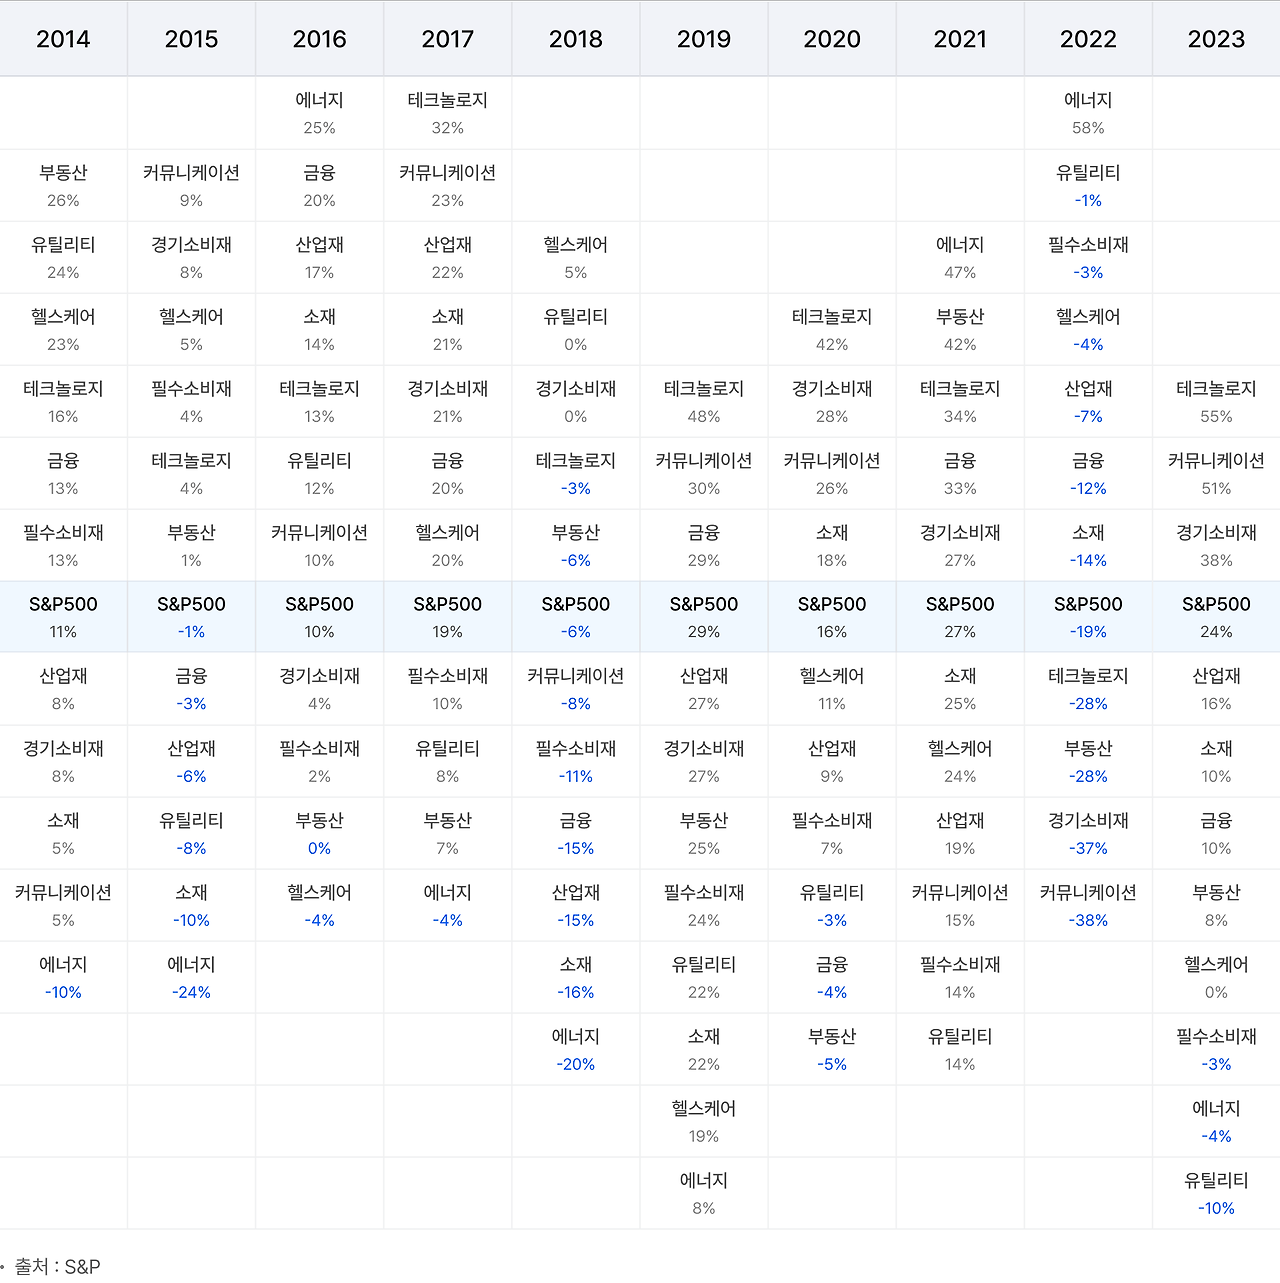1280x1283 pixels.
Task: Click the S&P500 24% cell in 2023
Action: [x=1216, y=617]
